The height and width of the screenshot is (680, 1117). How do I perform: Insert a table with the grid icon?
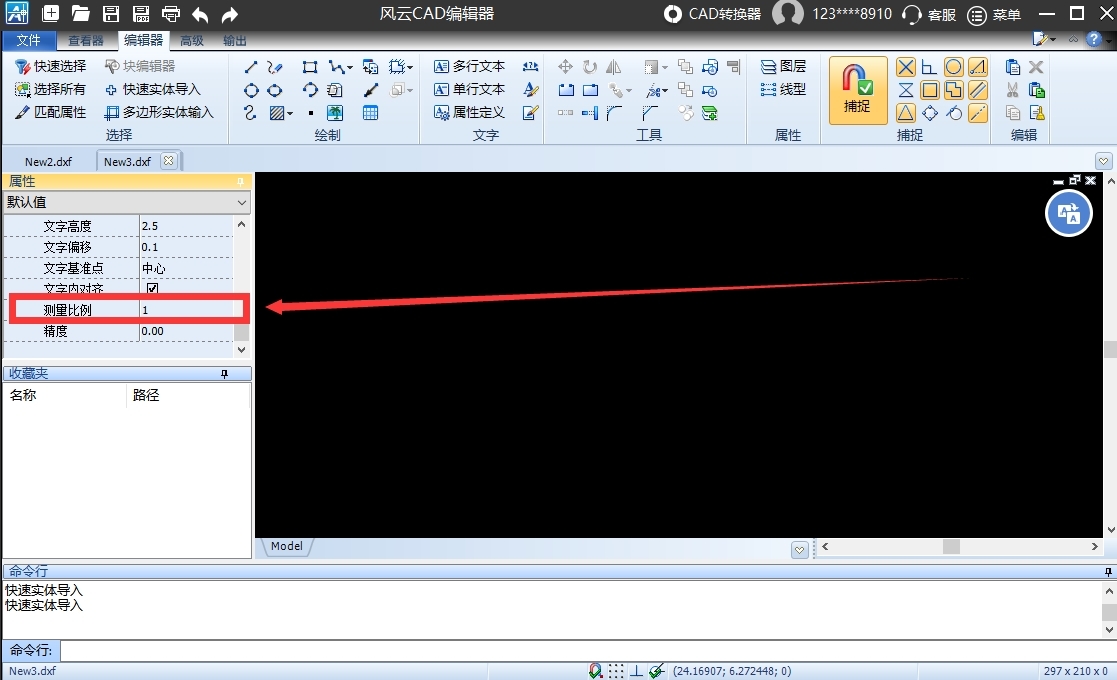(x=370, y=113)
